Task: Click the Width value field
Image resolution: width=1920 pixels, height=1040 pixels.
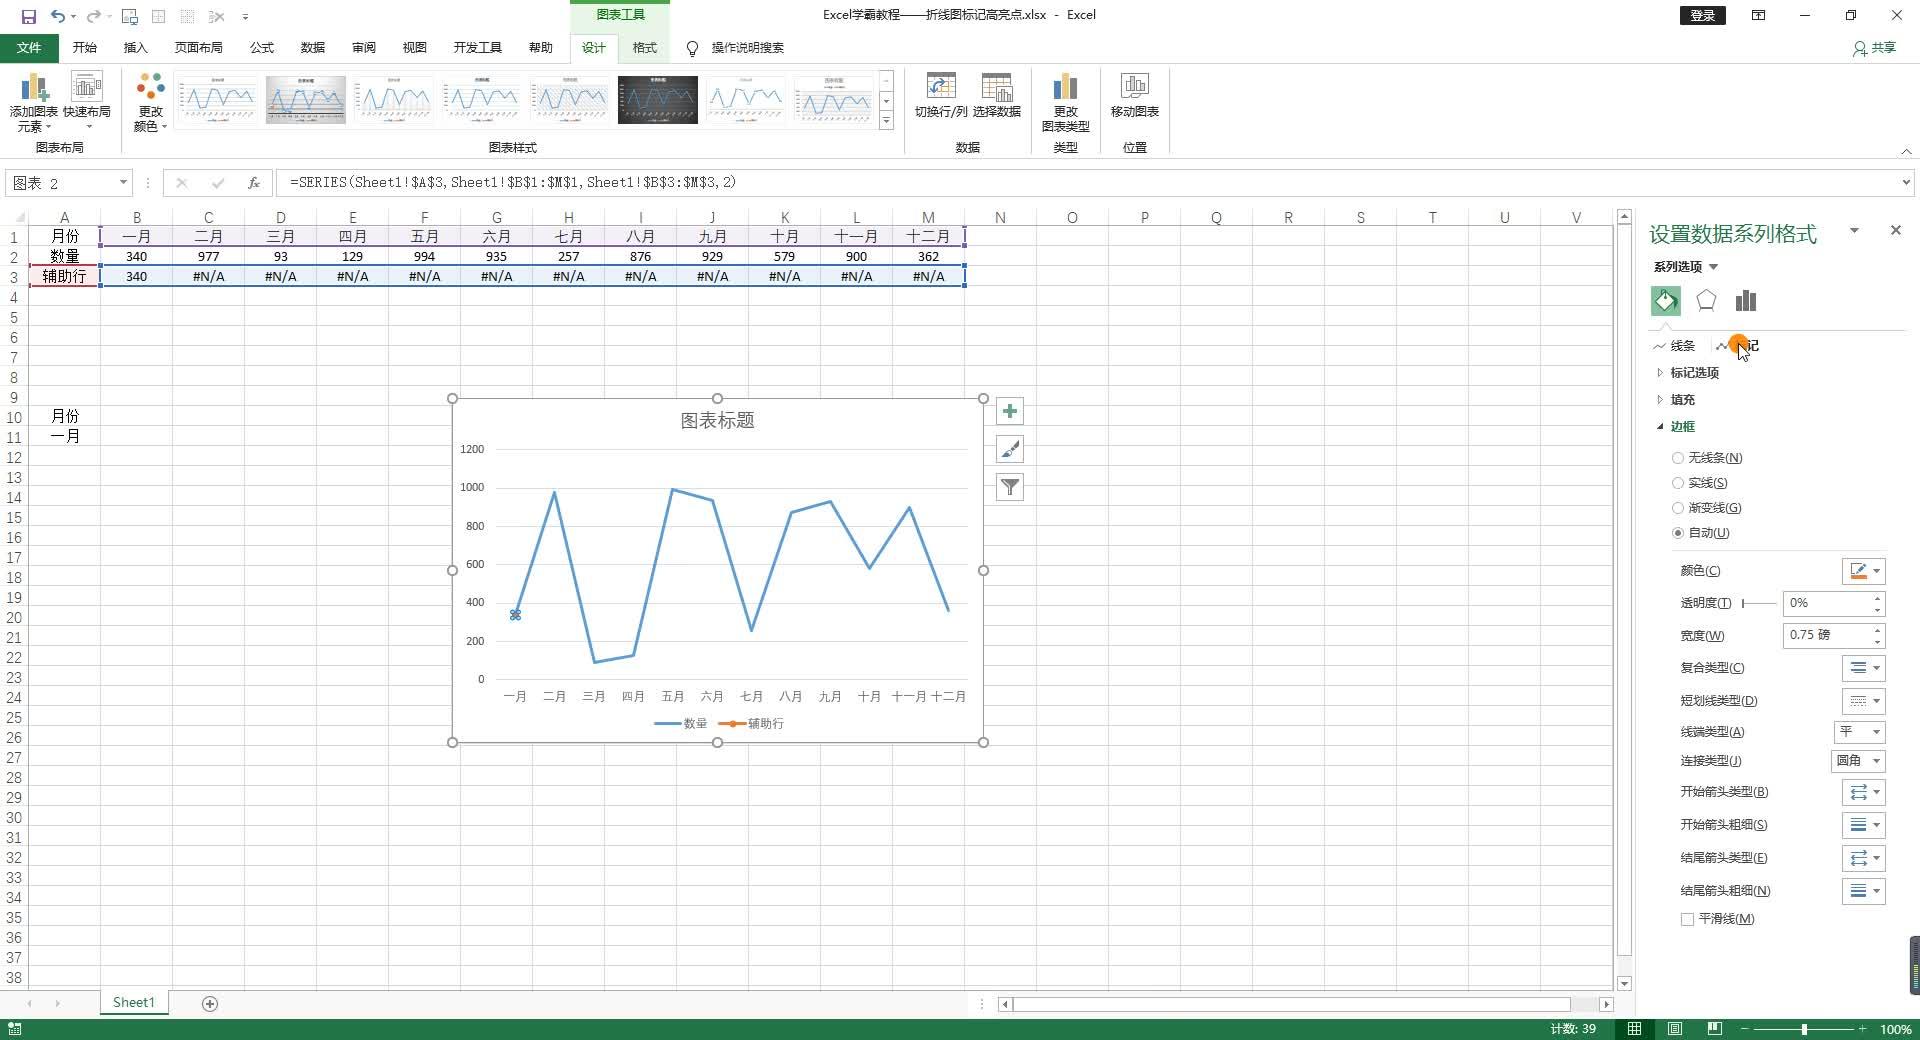Action: (x=1827, y=635)
